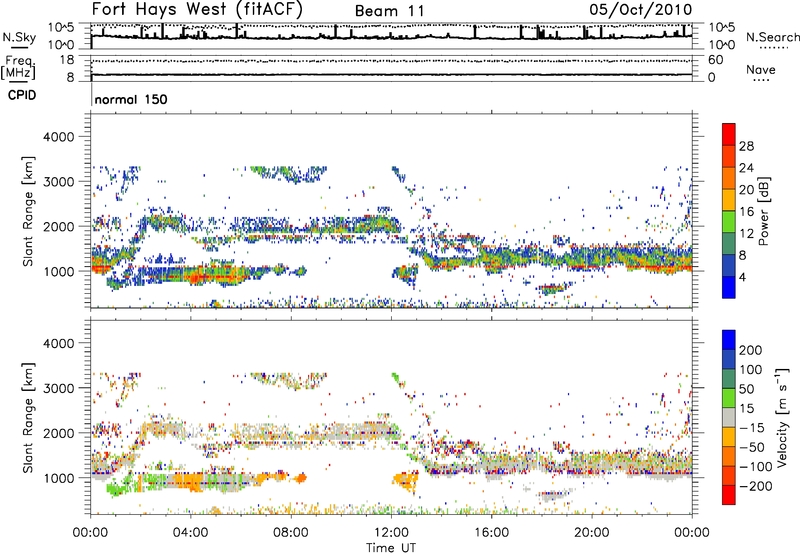
Task: Click the '4000' range tick on the power panel
Action: pyautogui.click(x=58, y=137)
